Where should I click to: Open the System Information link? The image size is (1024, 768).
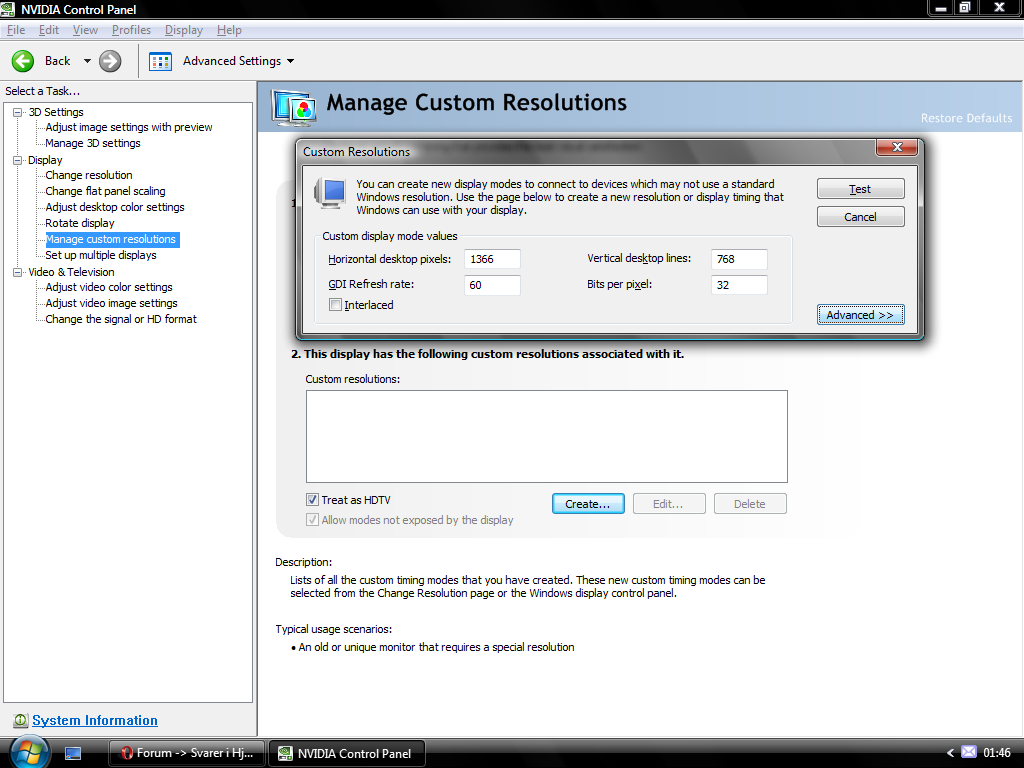95,720
